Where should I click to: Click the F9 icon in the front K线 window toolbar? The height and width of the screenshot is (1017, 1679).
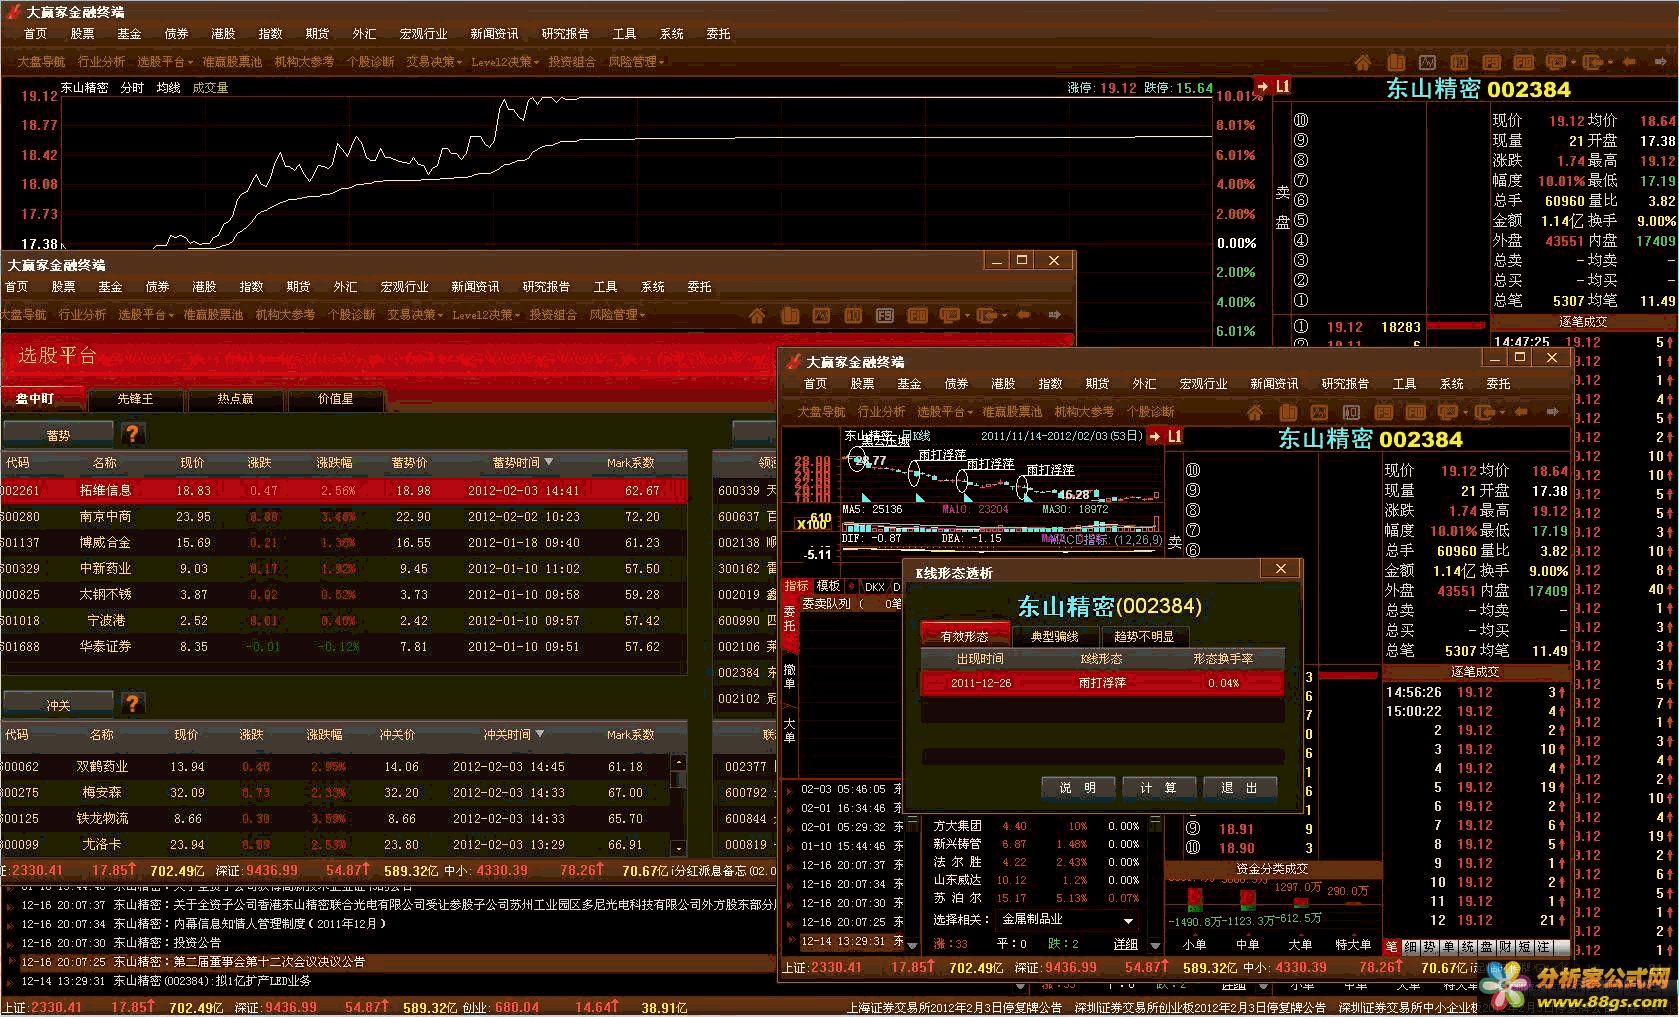[1383, 412]
